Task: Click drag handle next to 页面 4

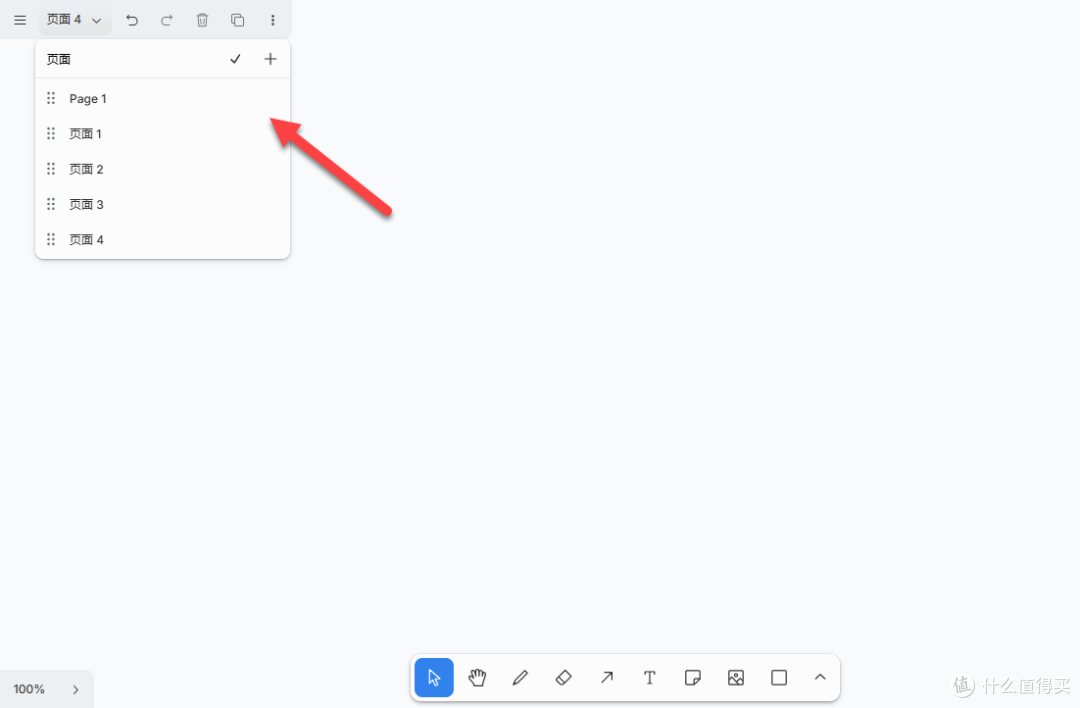Action: pos(51,239)
